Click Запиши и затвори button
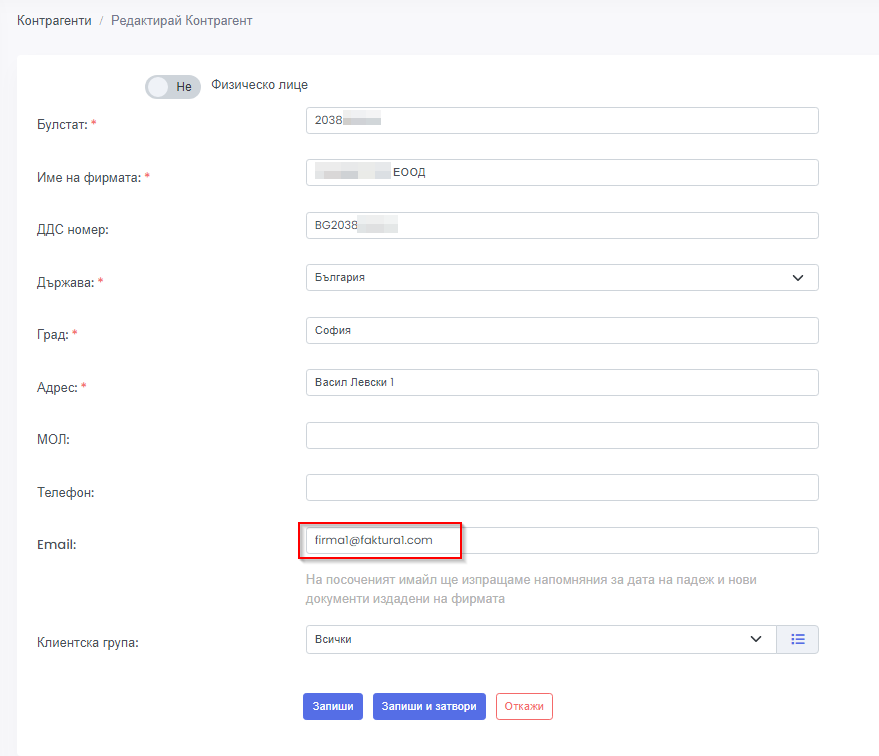Screen dimensions: 879x756 point(430,706)
